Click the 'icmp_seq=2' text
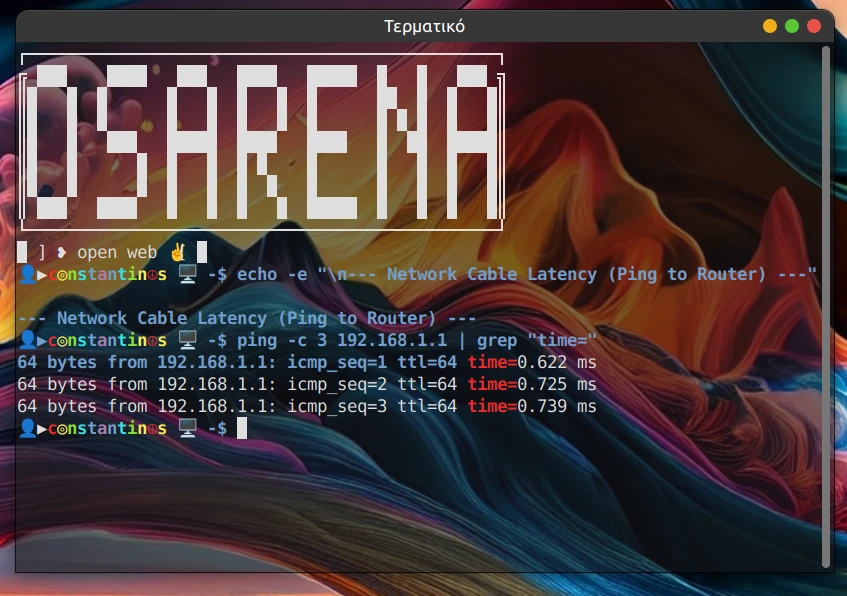The width and height of the screenshot is (847, 596). click(337, 384)
